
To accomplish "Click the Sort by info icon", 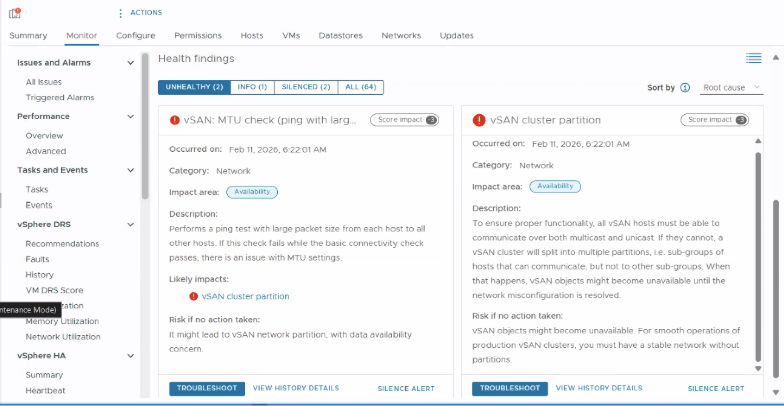I will pos(685,88).
